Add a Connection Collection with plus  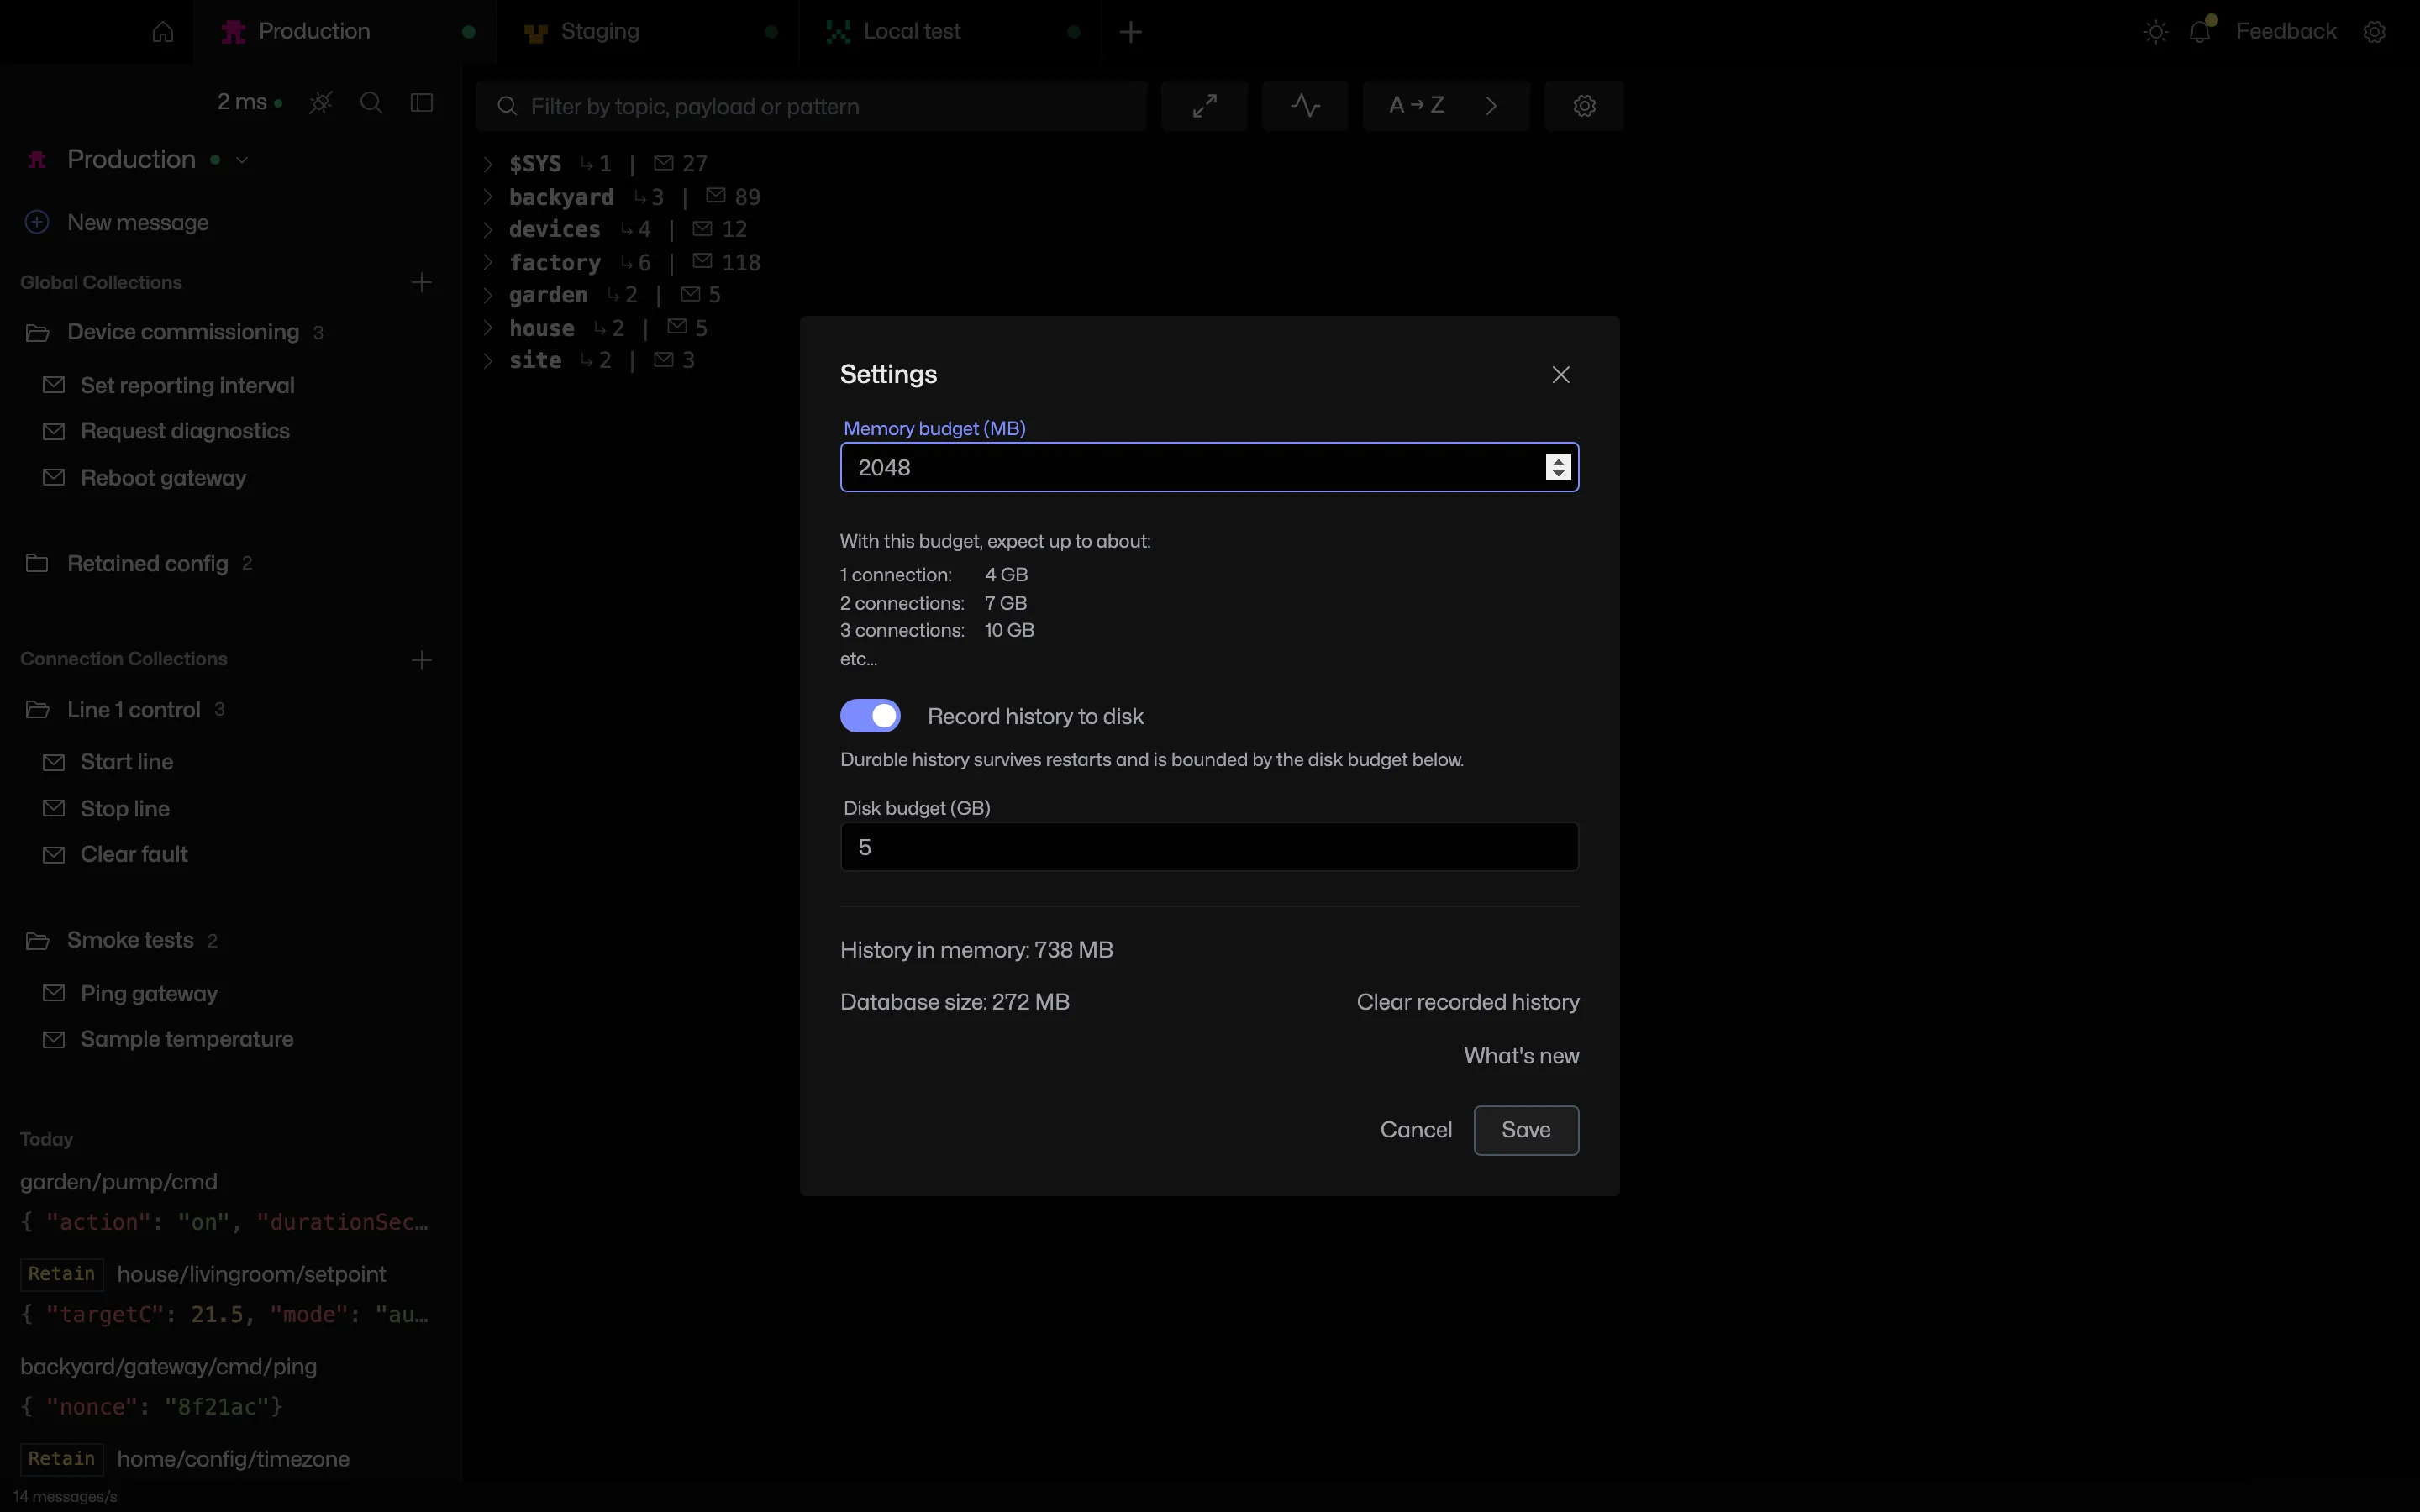[422, 660]
